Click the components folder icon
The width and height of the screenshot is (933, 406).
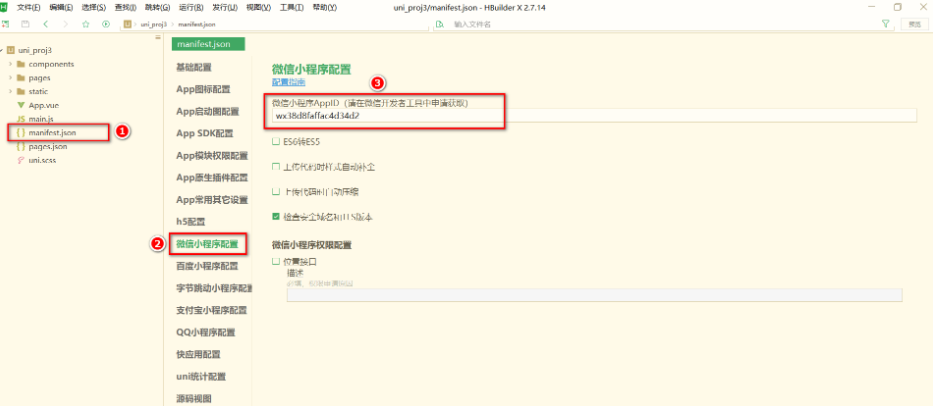pos(21,64)
